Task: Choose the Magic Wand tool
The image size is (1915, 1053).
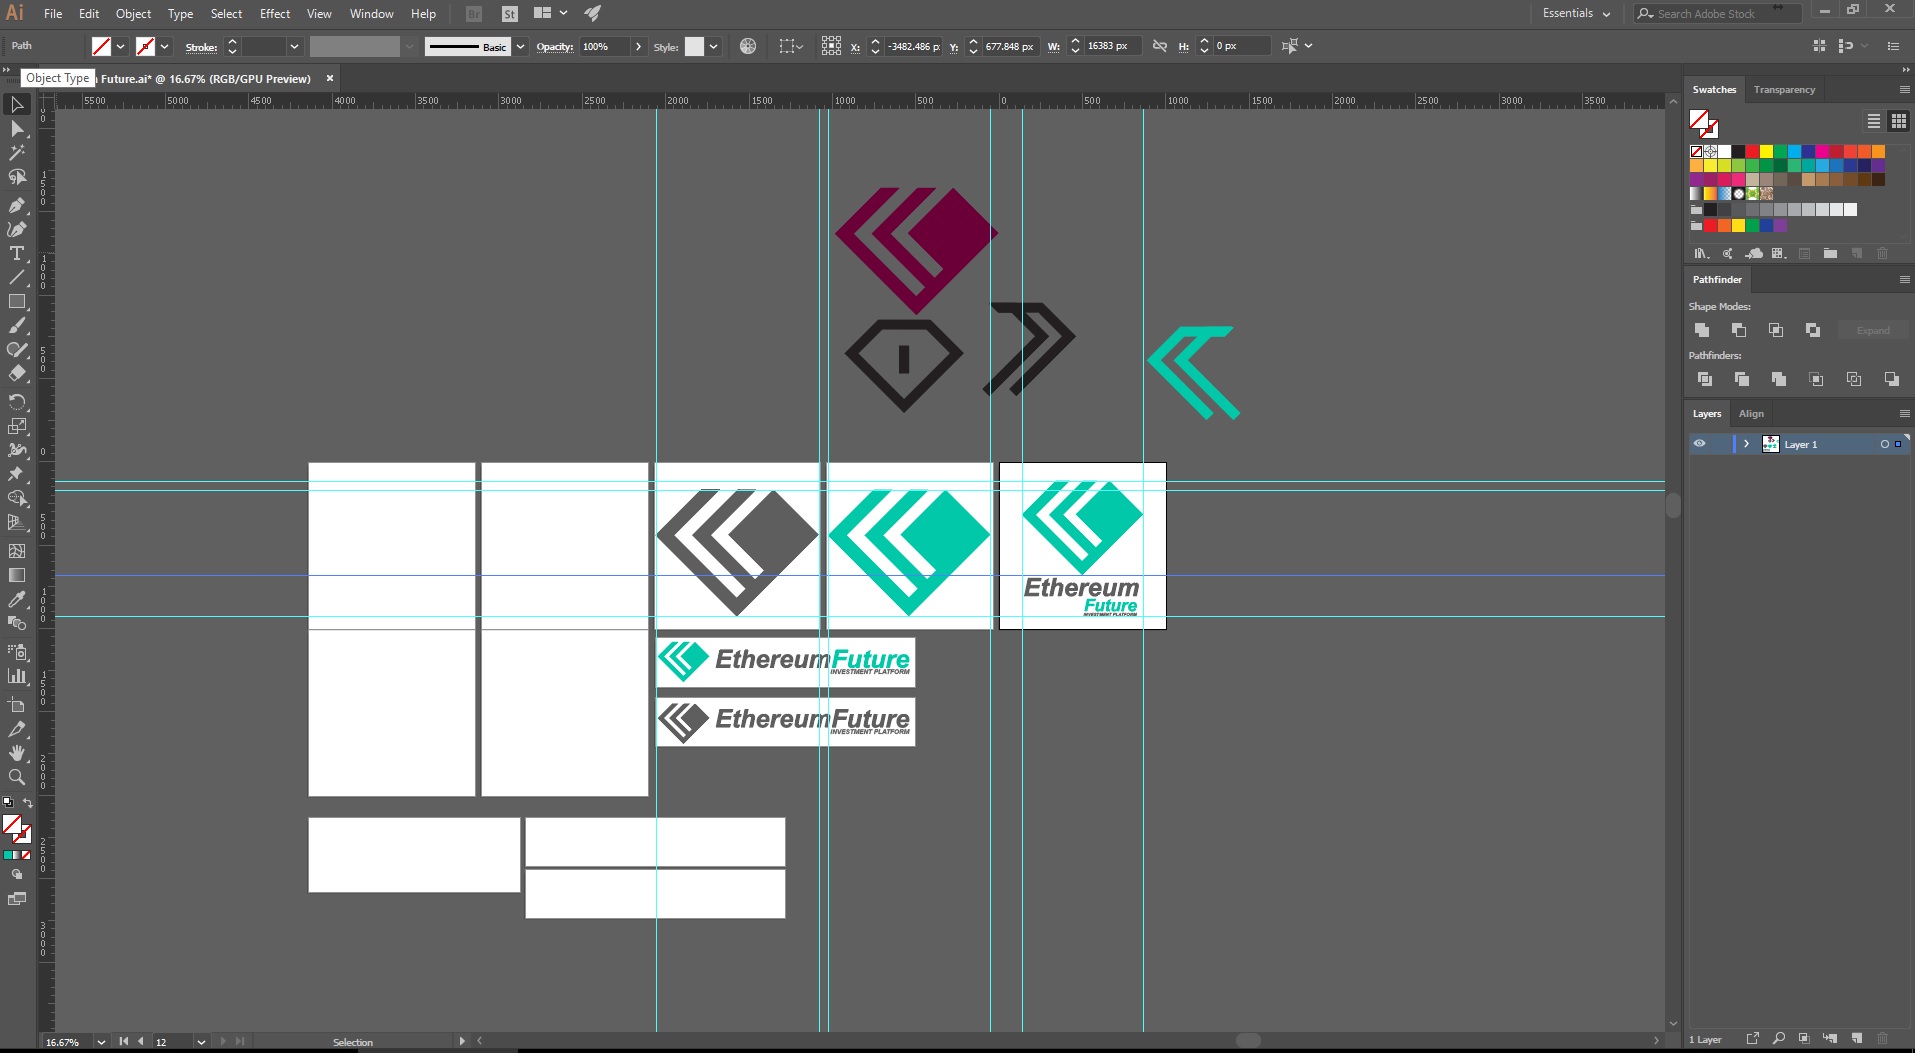Action: coord(17,153)
